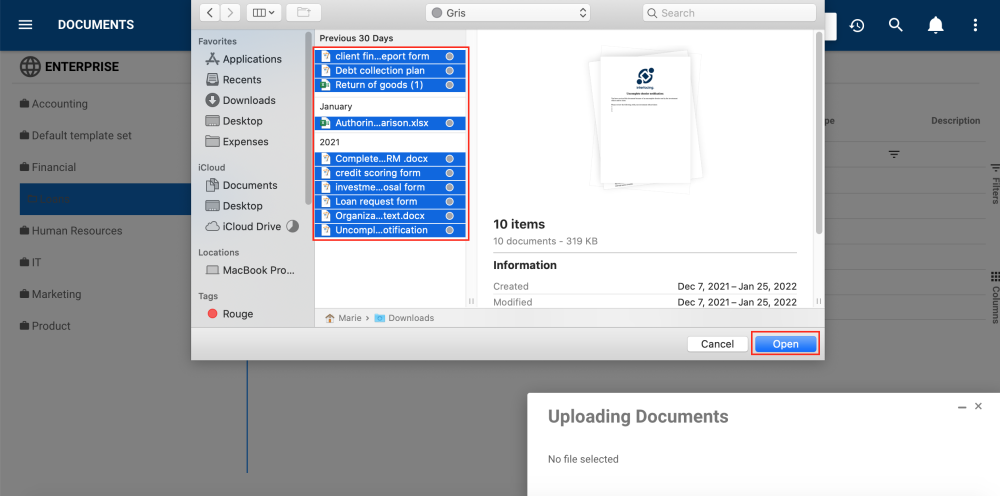Close the Uploading Documents panel

pyautogui.click(x=978, y=406)
